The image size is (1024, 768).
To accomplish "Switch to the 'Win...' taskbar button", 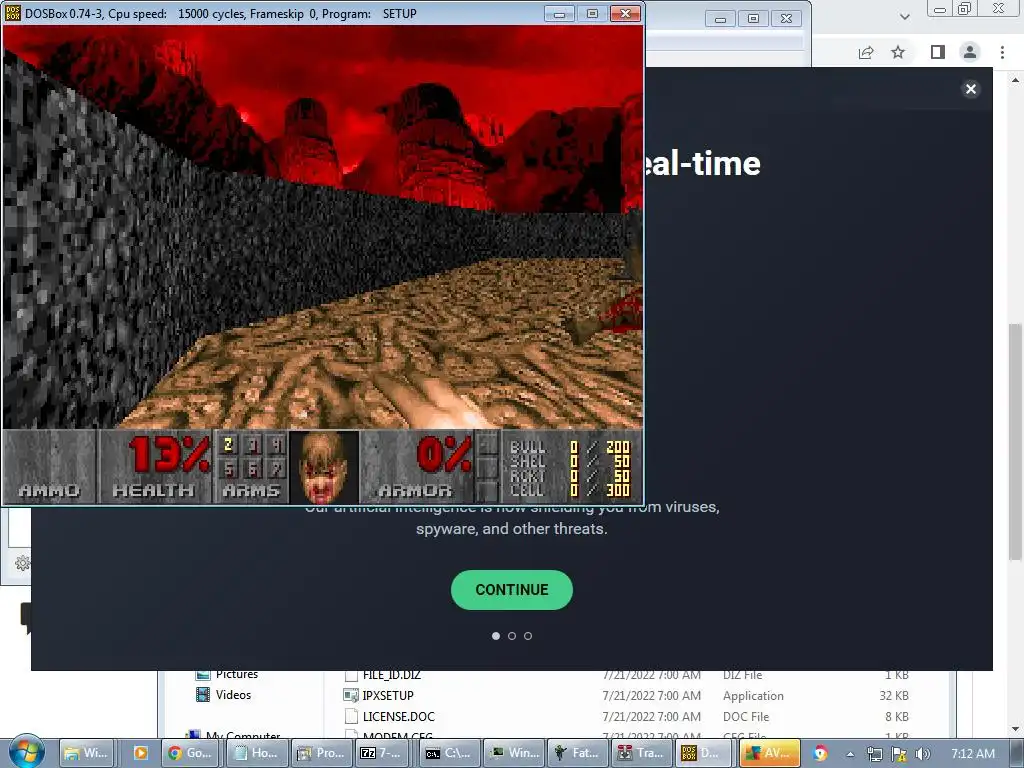I will coord(515,753).
